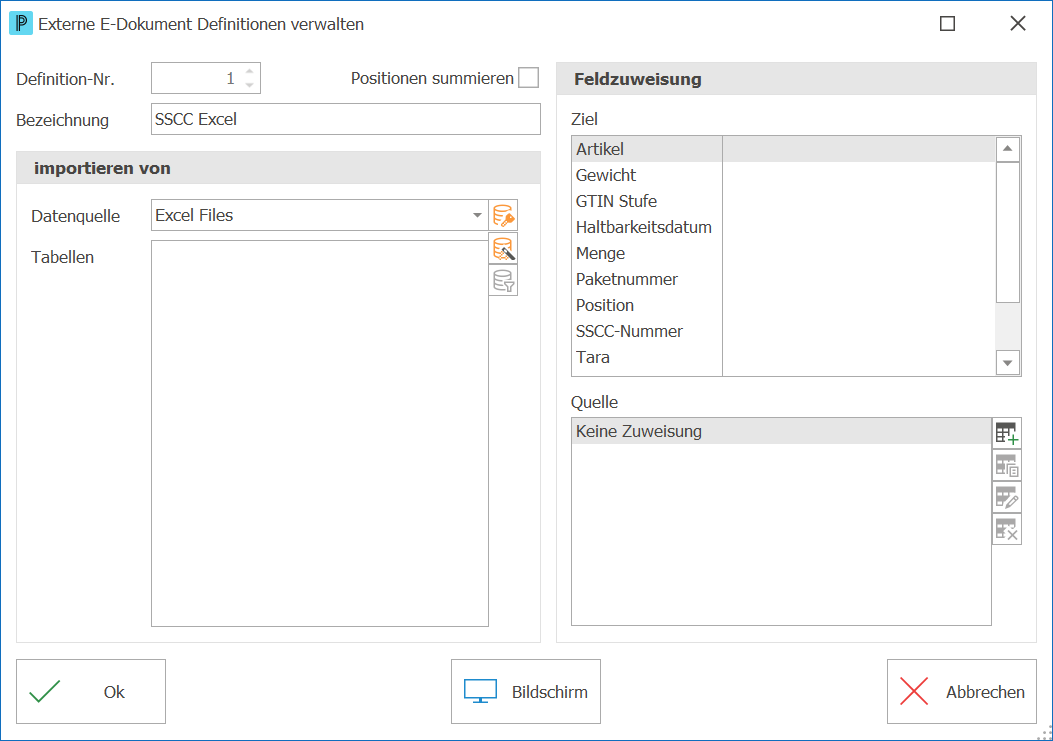This screenshot has width=1053, height=741.
Task: Select Keine Zuweisung in Quelle list
Action: (x=781, y=431)
